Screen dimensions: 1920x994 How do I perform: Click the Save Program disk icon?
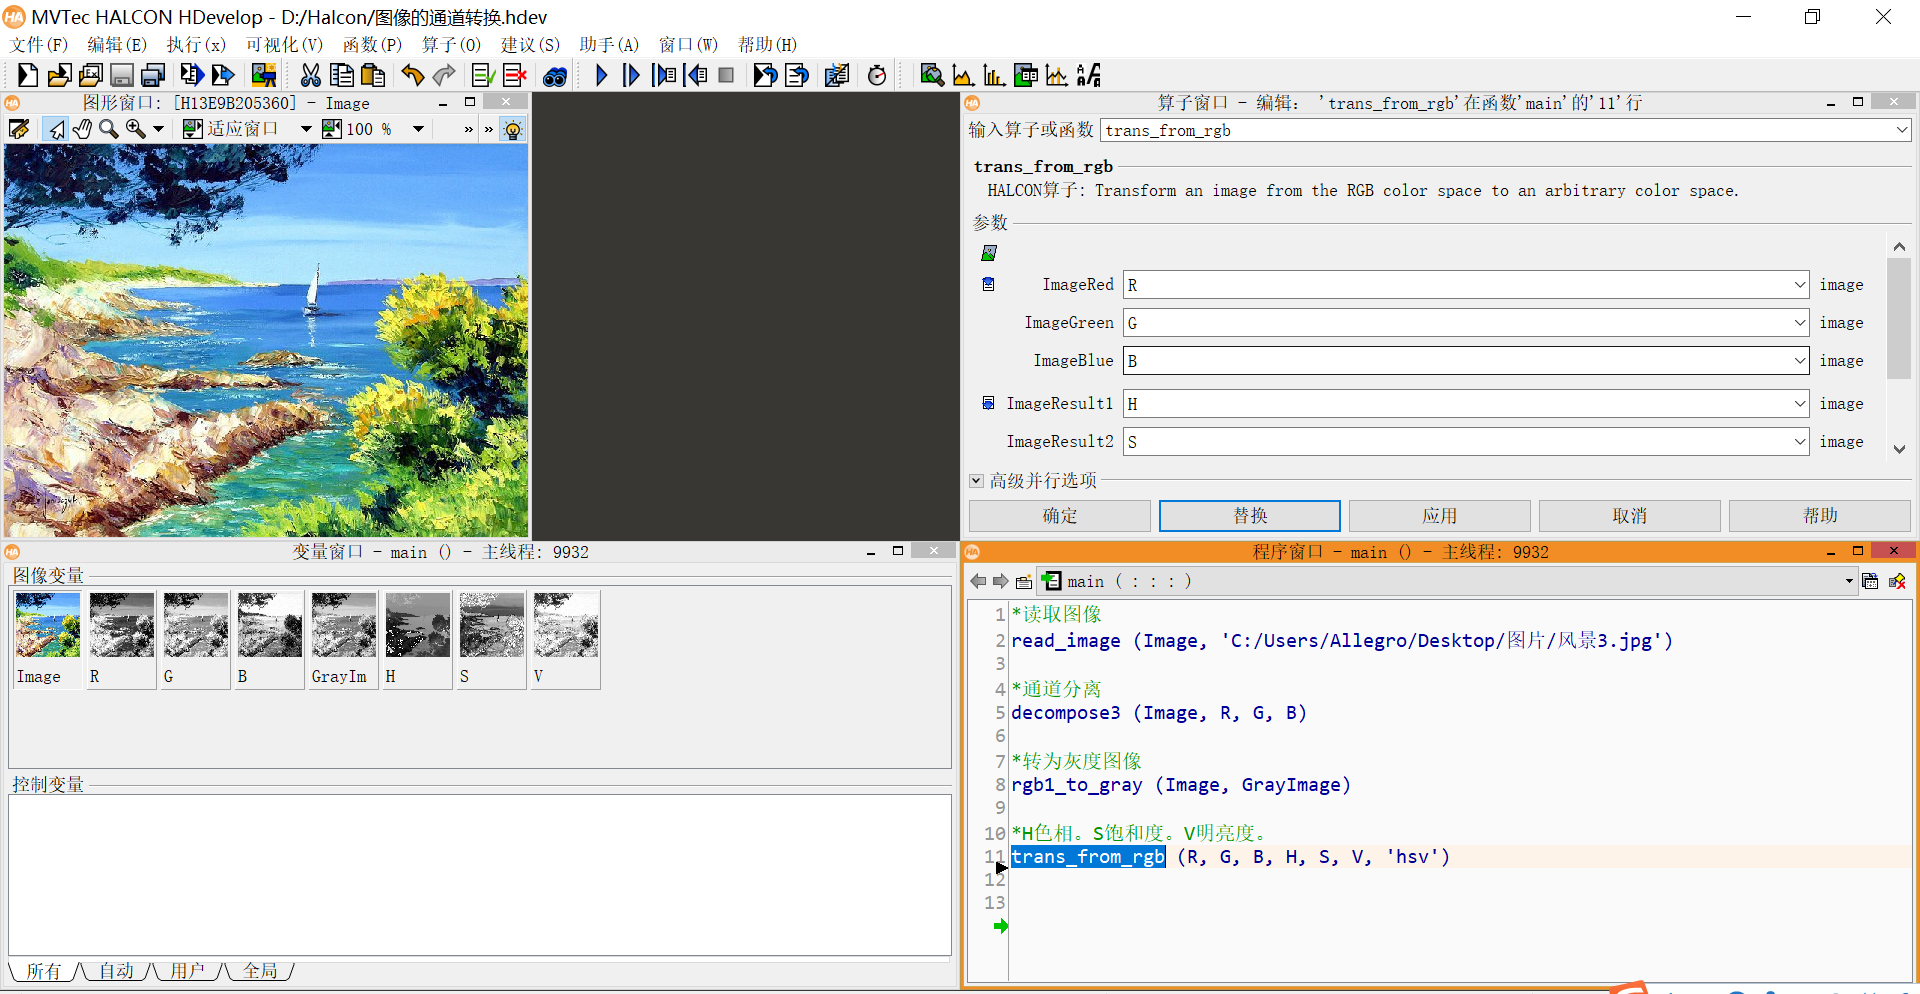pos(122,75)
